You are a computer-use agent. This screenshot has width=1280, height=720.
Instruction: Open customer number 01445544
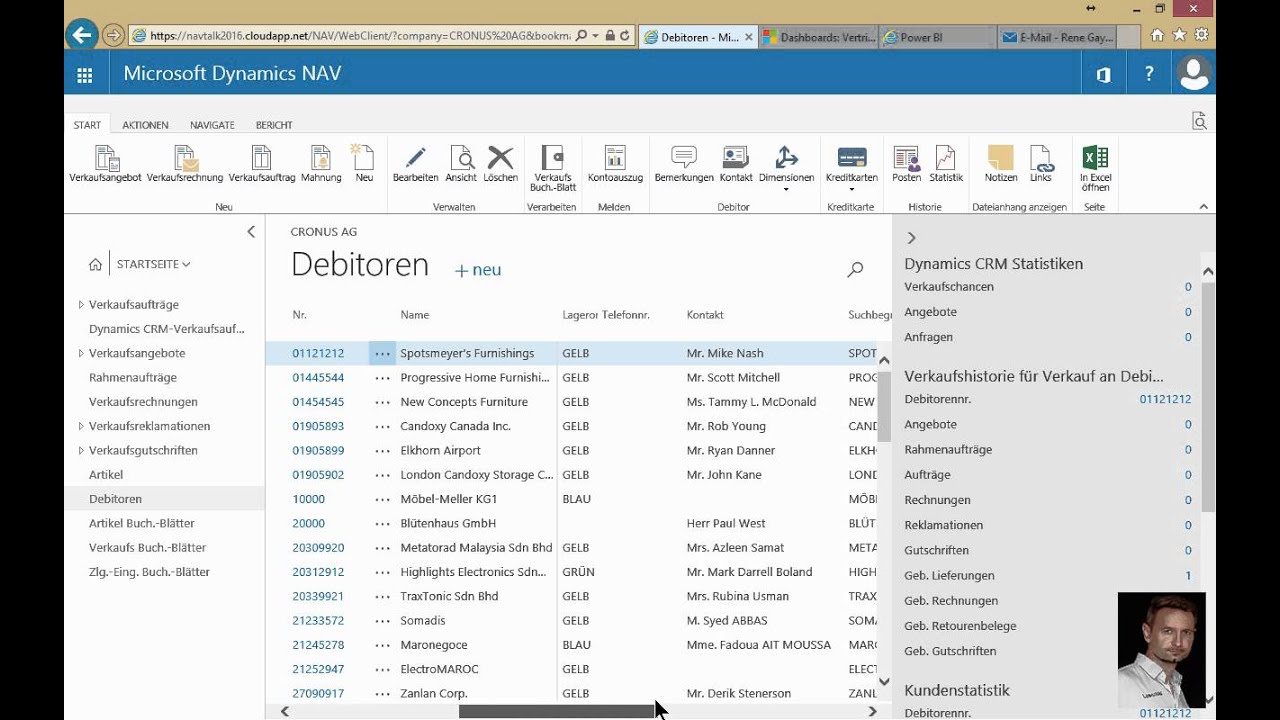tap(318, 378)
